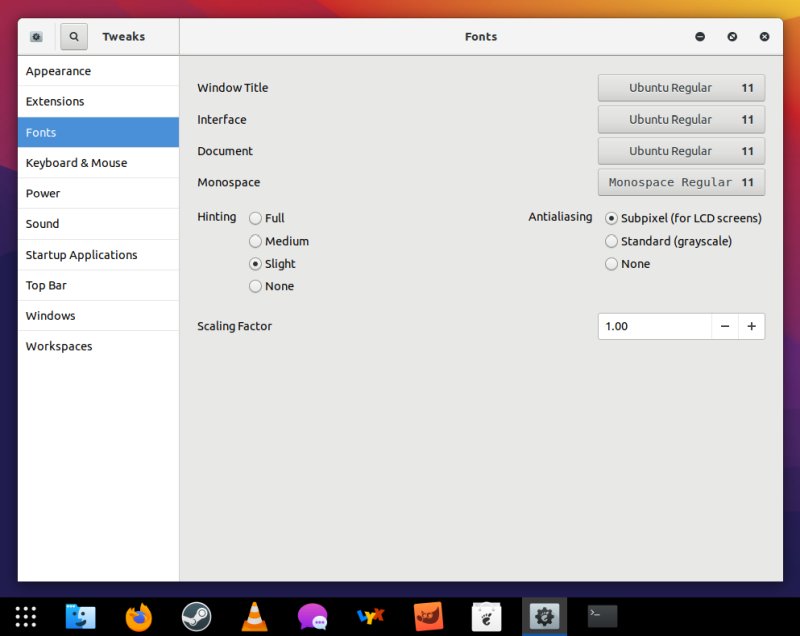
Task: Change the Monospace font
Action: tap(681, 182)
